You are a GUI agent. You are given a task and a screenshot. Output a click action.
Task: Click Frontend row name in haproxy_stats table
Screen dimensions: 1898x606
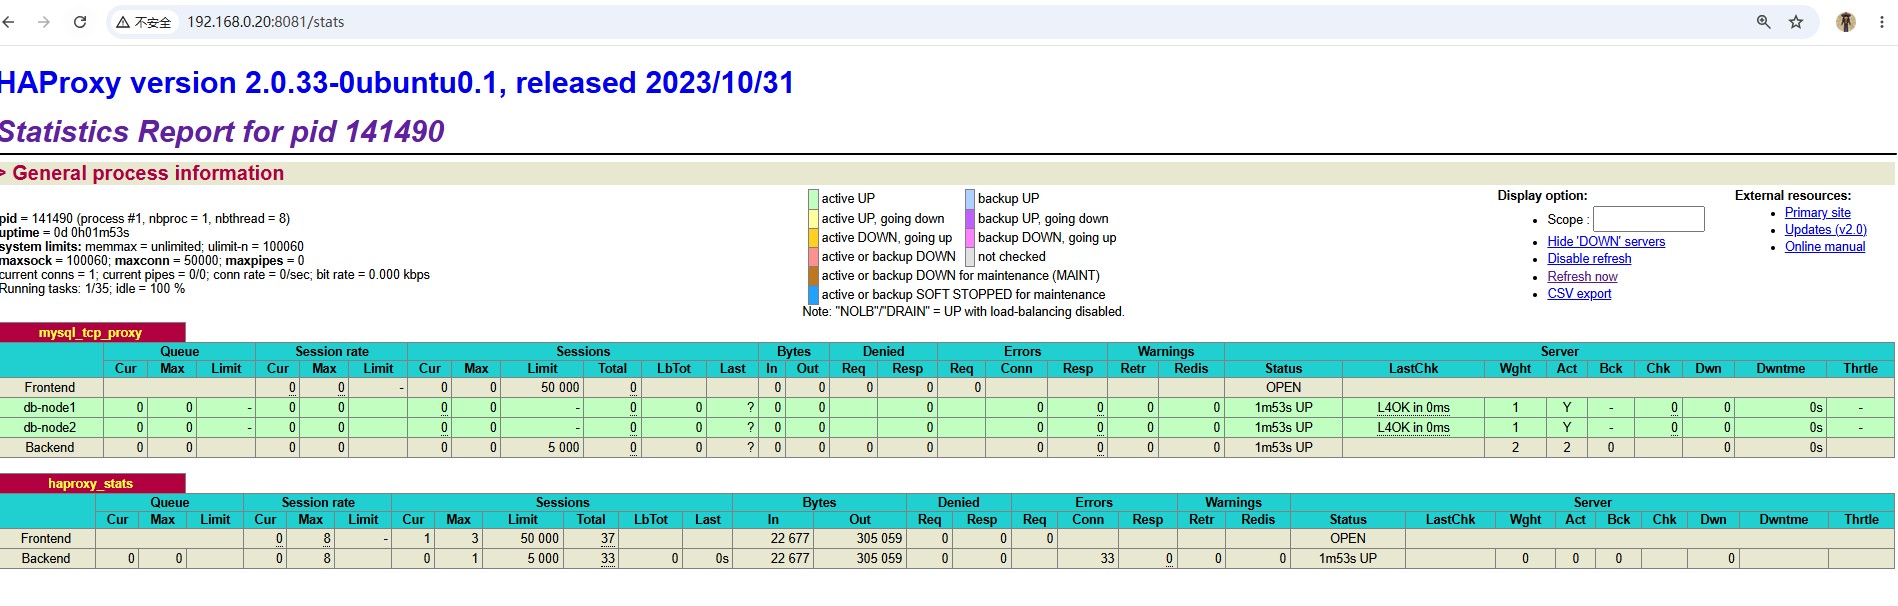[46, 539]
